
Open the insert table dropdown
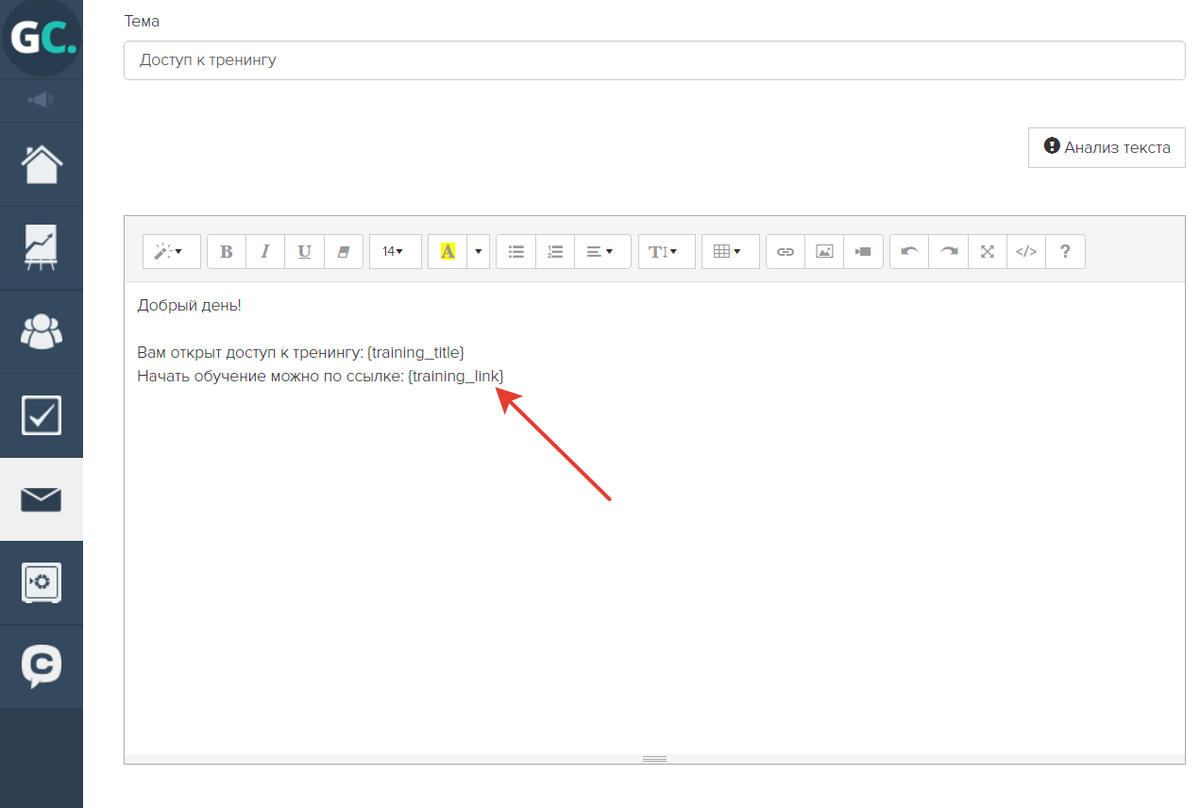(730, 252)
